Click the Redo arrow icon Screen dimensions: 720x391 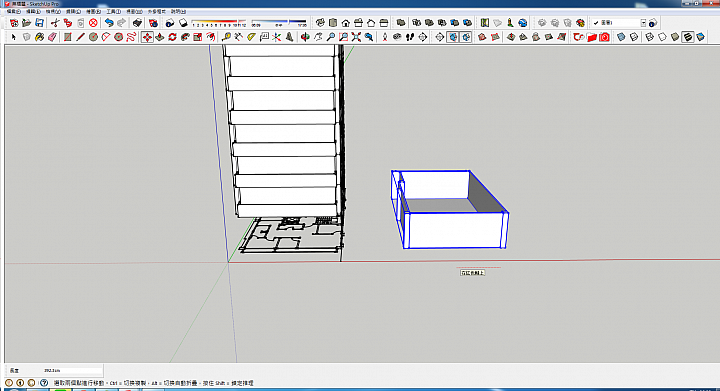122,22
